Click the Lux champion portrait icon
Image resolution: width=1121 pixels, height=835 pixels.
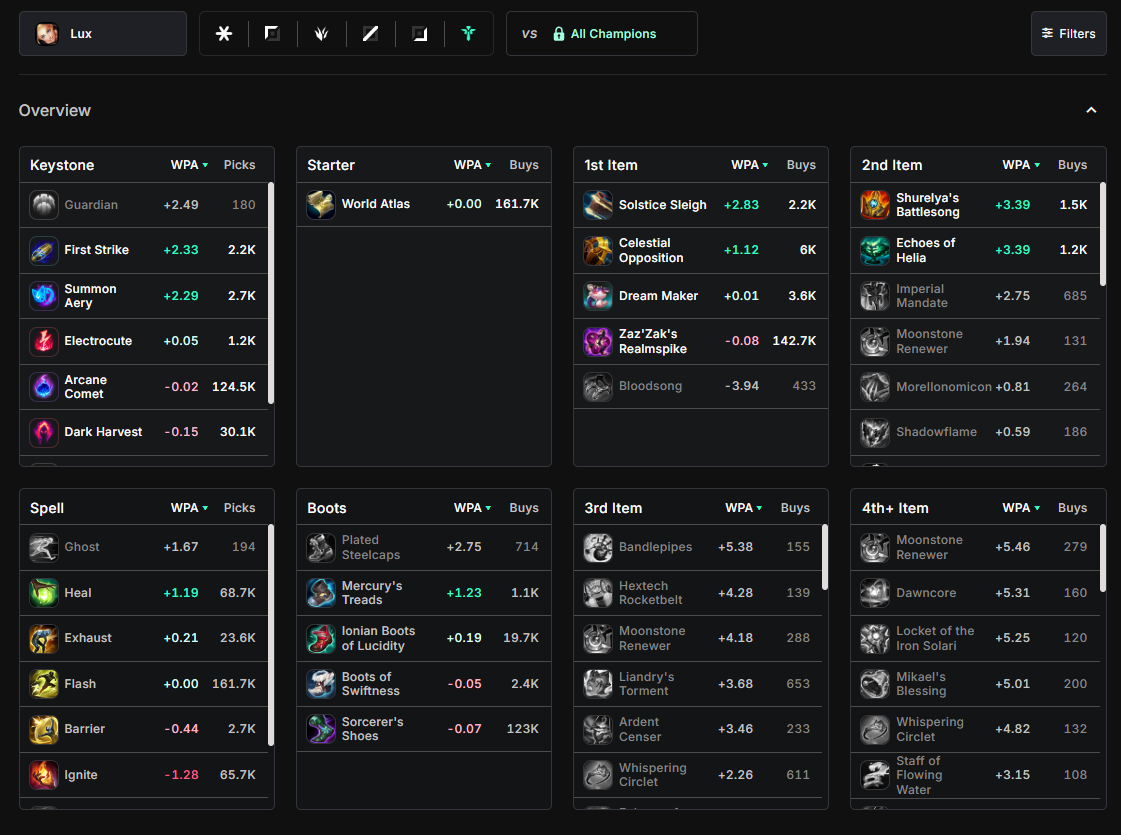pos(47,34)
